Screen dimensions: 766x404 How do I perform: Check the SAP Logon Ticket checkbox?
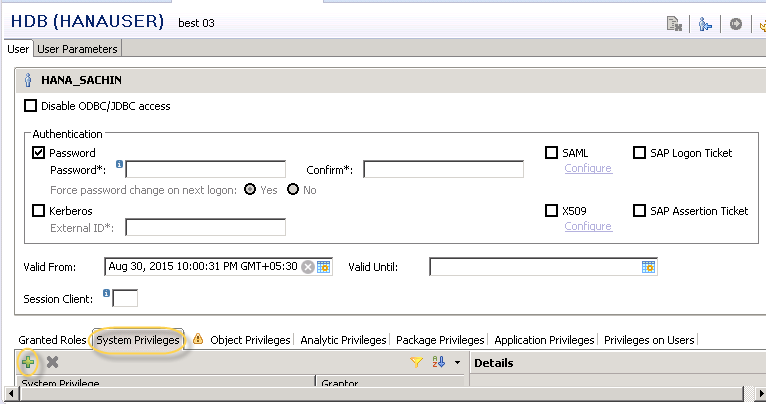coord(640,153)
